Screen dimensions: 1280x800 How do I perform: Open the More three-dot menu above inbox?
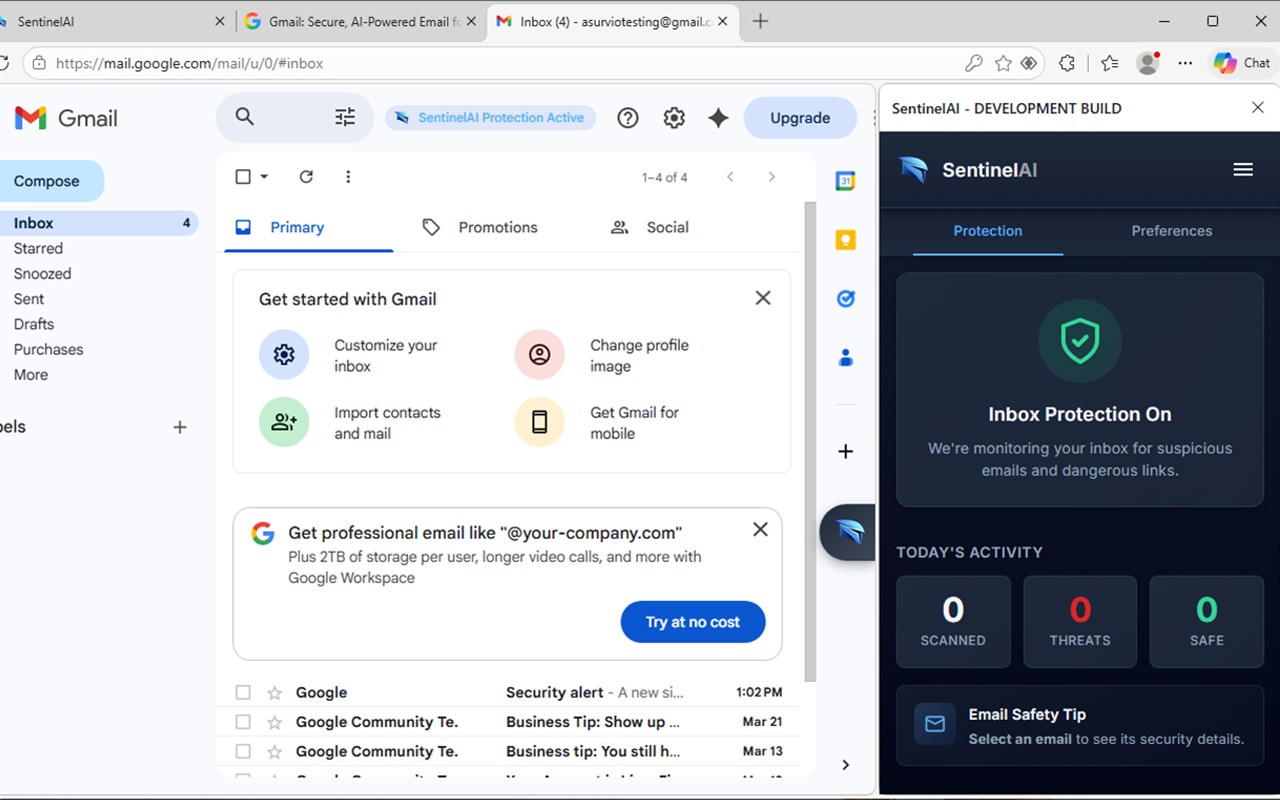(x=348, y=177)
